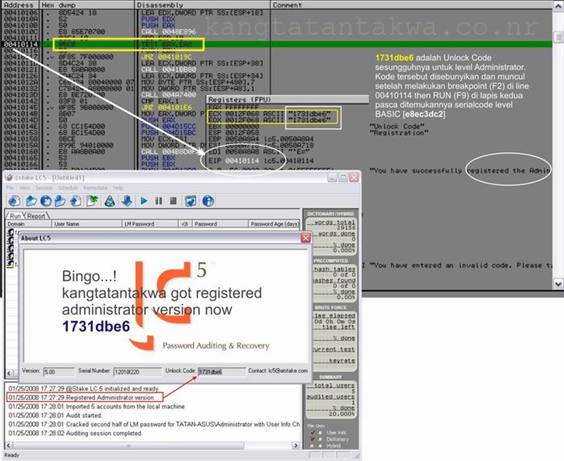Click the Domain column header
564x461 pixels.
29,224
